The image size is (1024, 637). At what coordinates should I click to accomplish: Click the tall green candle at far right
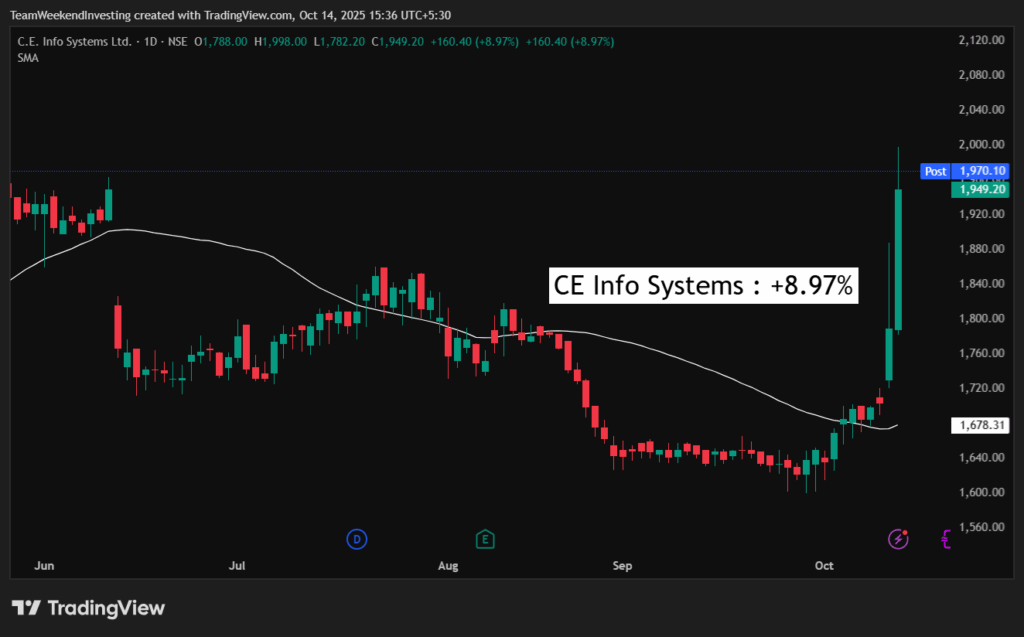click(x=899, y=260)
